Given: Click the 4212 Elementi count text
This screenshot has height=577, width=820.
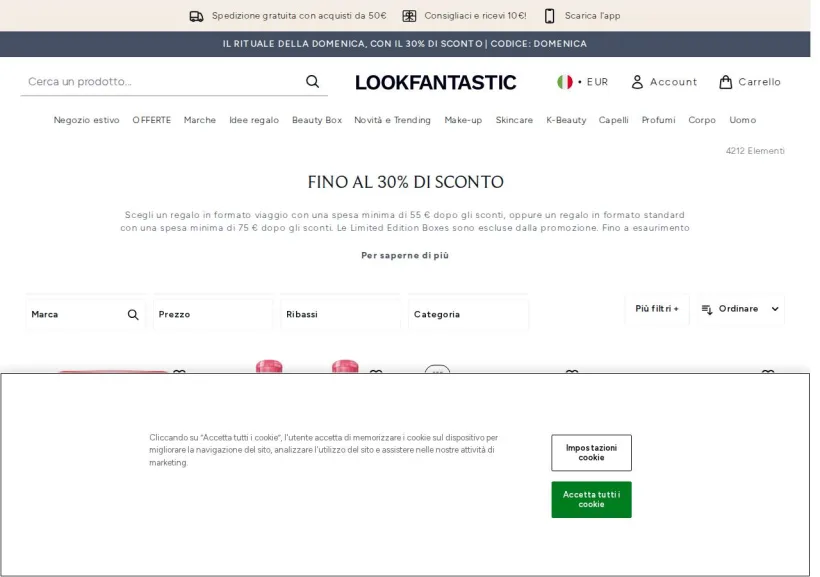Looking at the screenshot, I should pyautogui.click(x=755, y=151).
